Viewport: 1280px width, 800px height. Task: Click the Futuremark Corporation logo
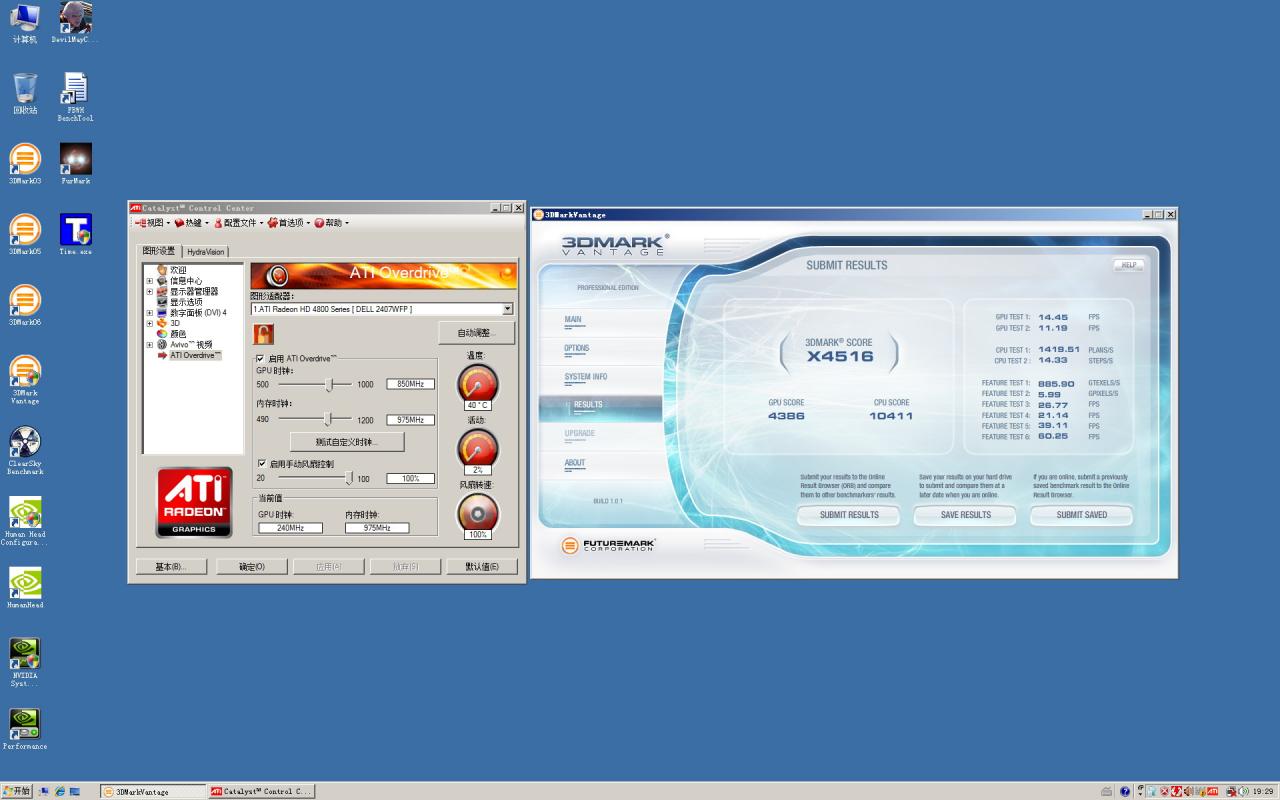point(608,545)
